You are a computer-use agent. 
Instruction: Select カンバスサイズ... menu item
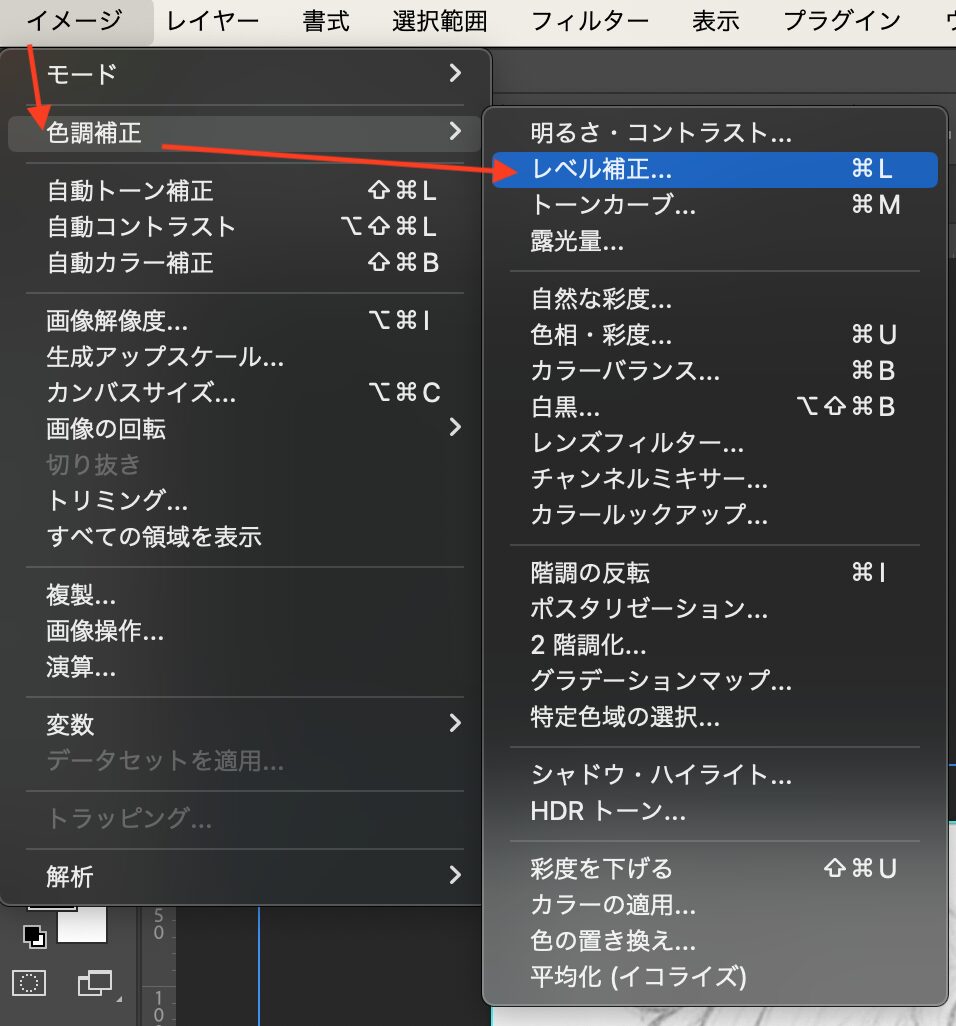141,393
